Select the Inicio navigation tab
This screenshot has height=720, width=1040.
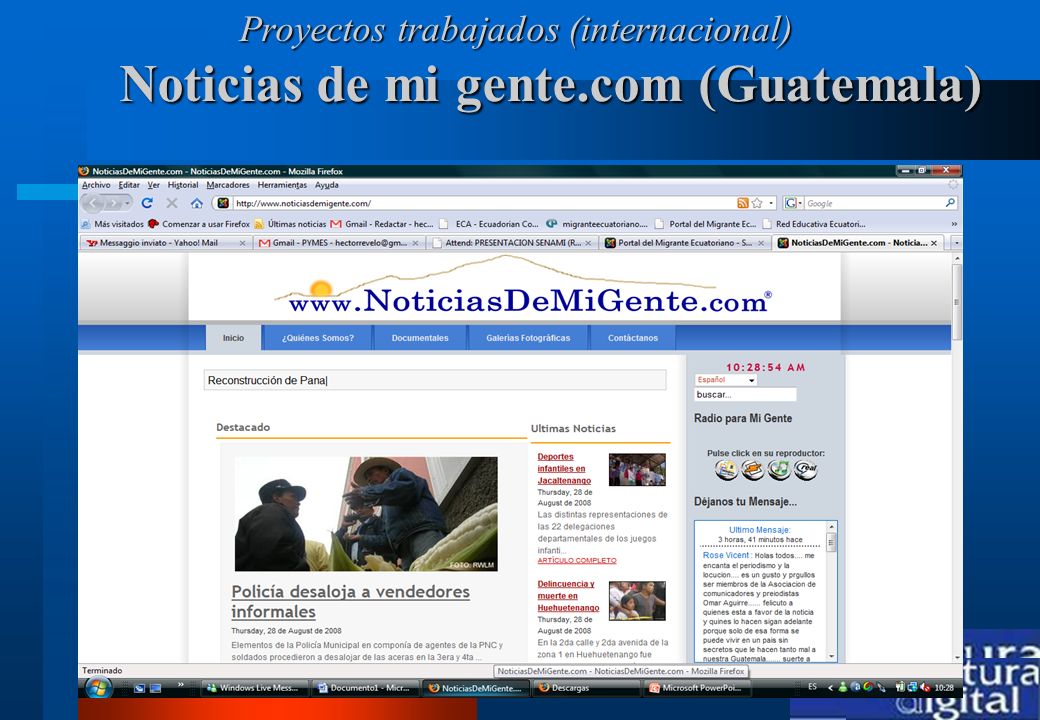point(233,337)
